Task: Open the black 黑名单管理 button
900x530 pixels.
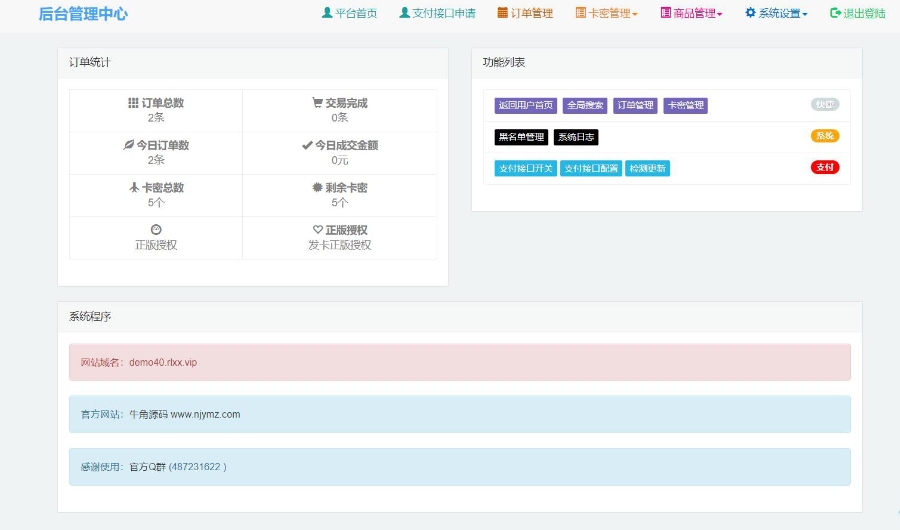Action: click(521, 137)
